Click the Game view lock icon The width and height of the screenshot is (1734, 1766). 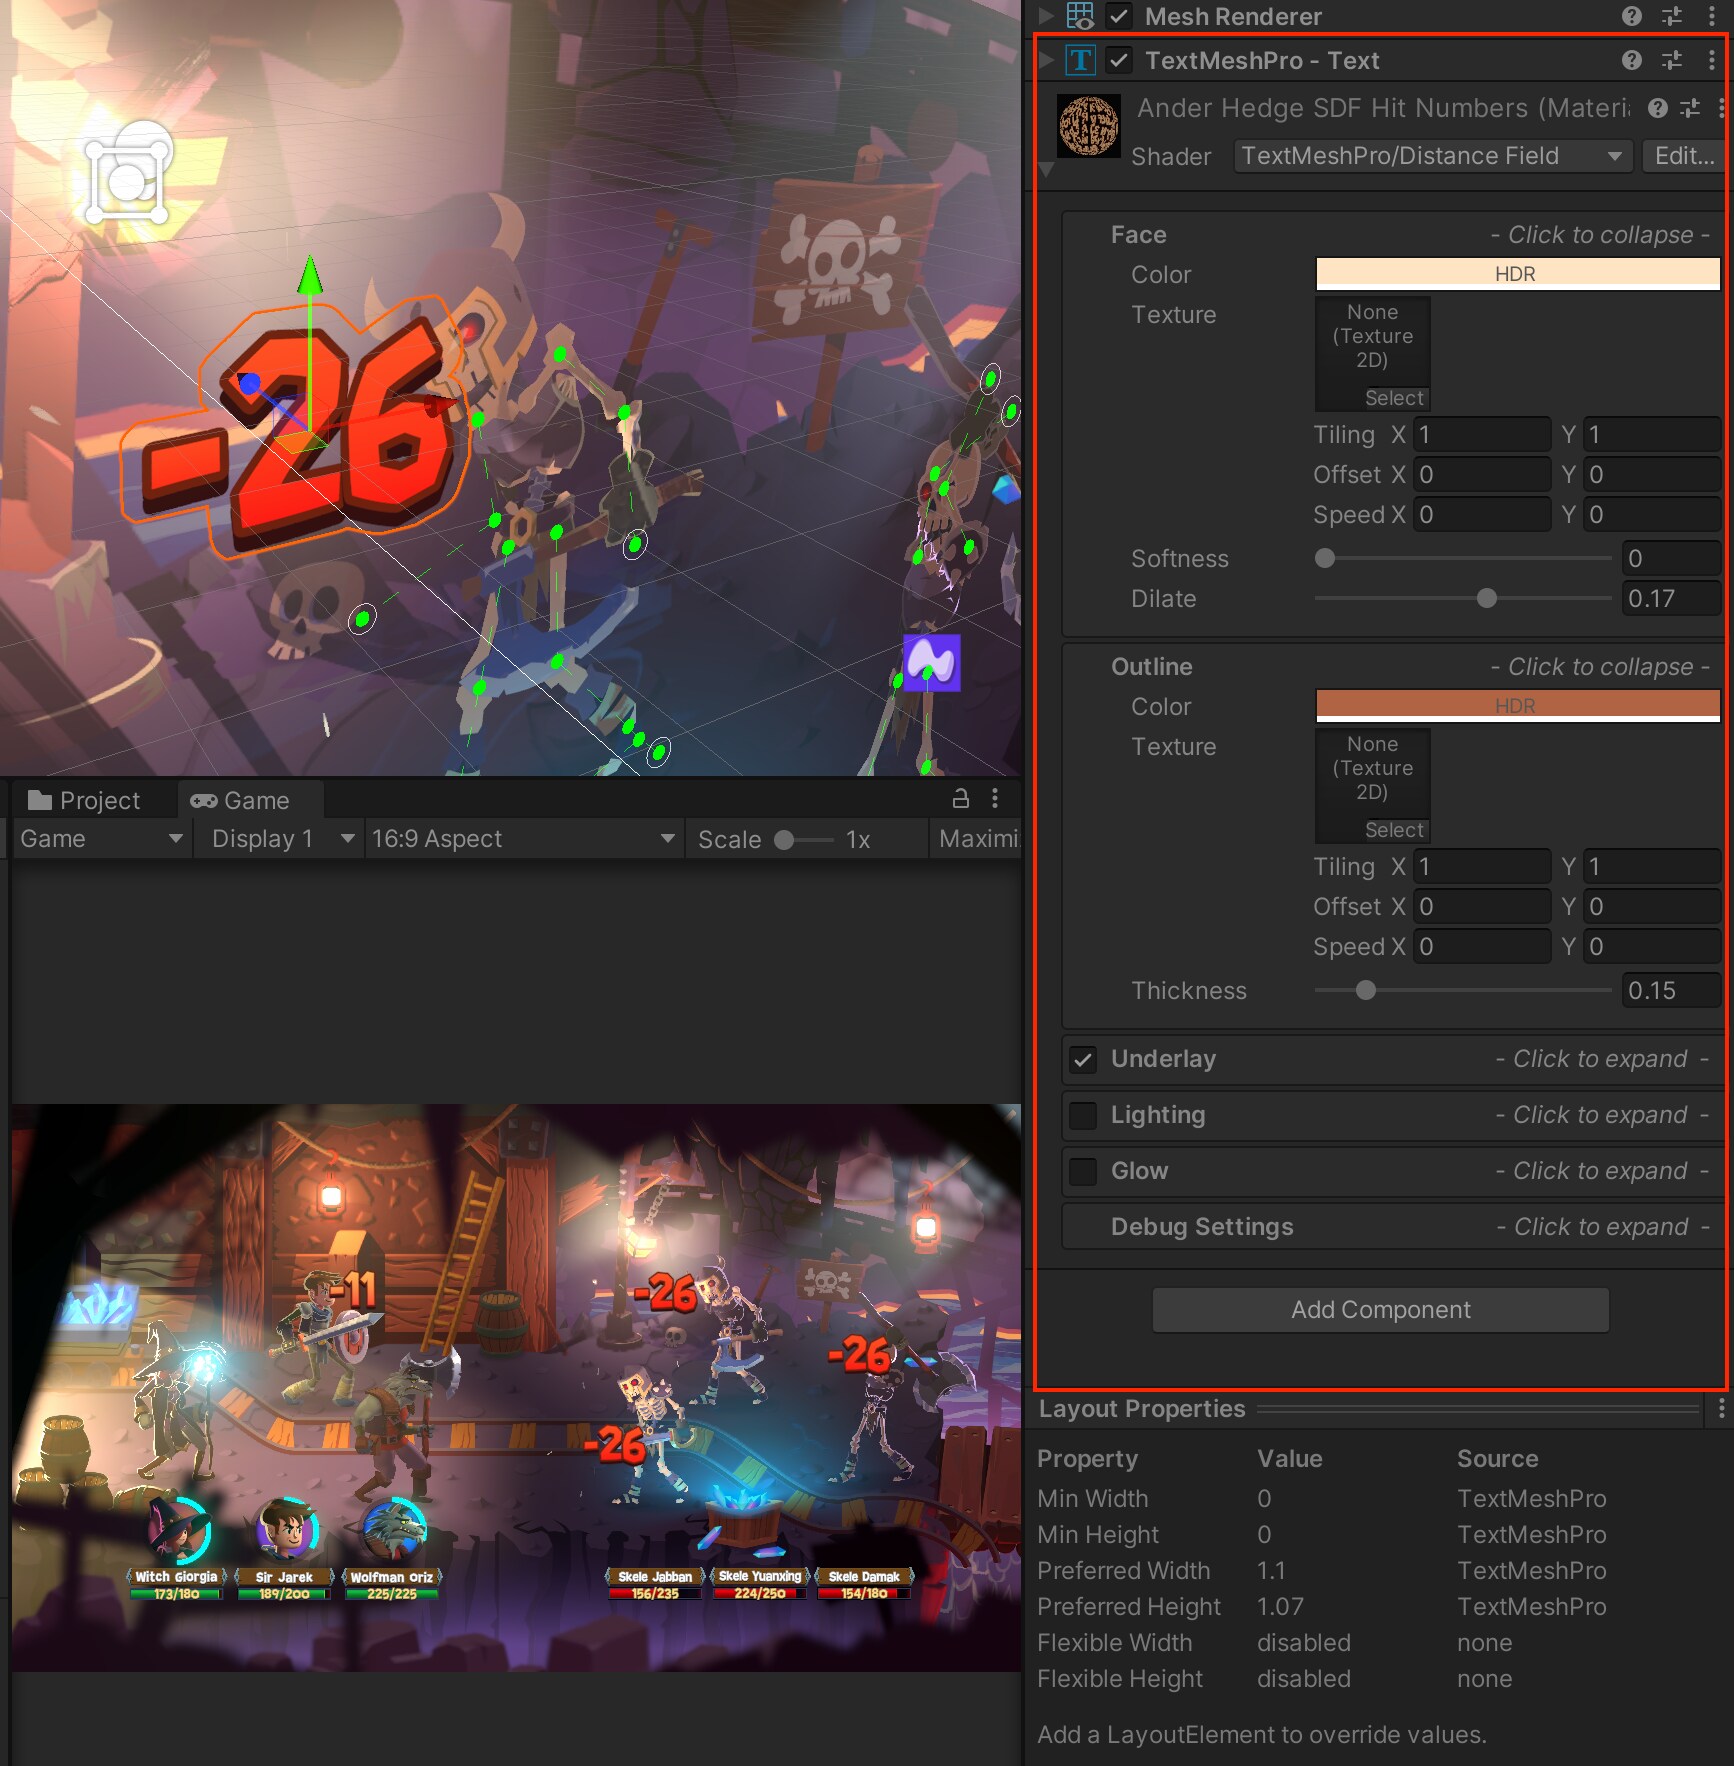pyautogui.click(x=960, y=798)
